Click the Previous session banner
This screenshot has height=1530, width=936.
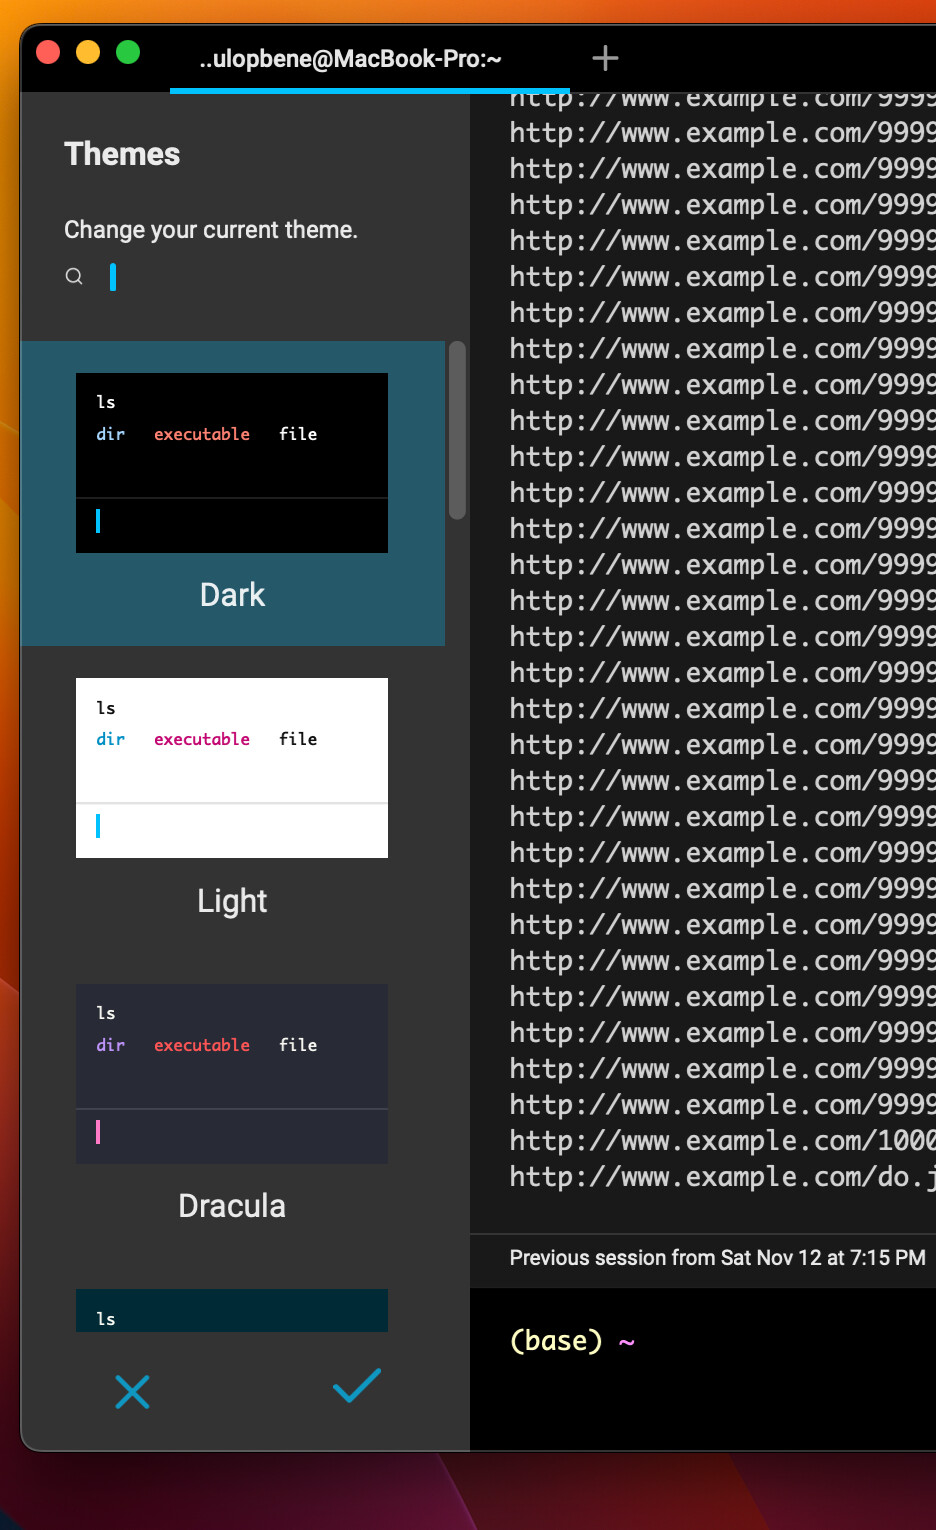pyautogui.click(x=717, y=1258)
